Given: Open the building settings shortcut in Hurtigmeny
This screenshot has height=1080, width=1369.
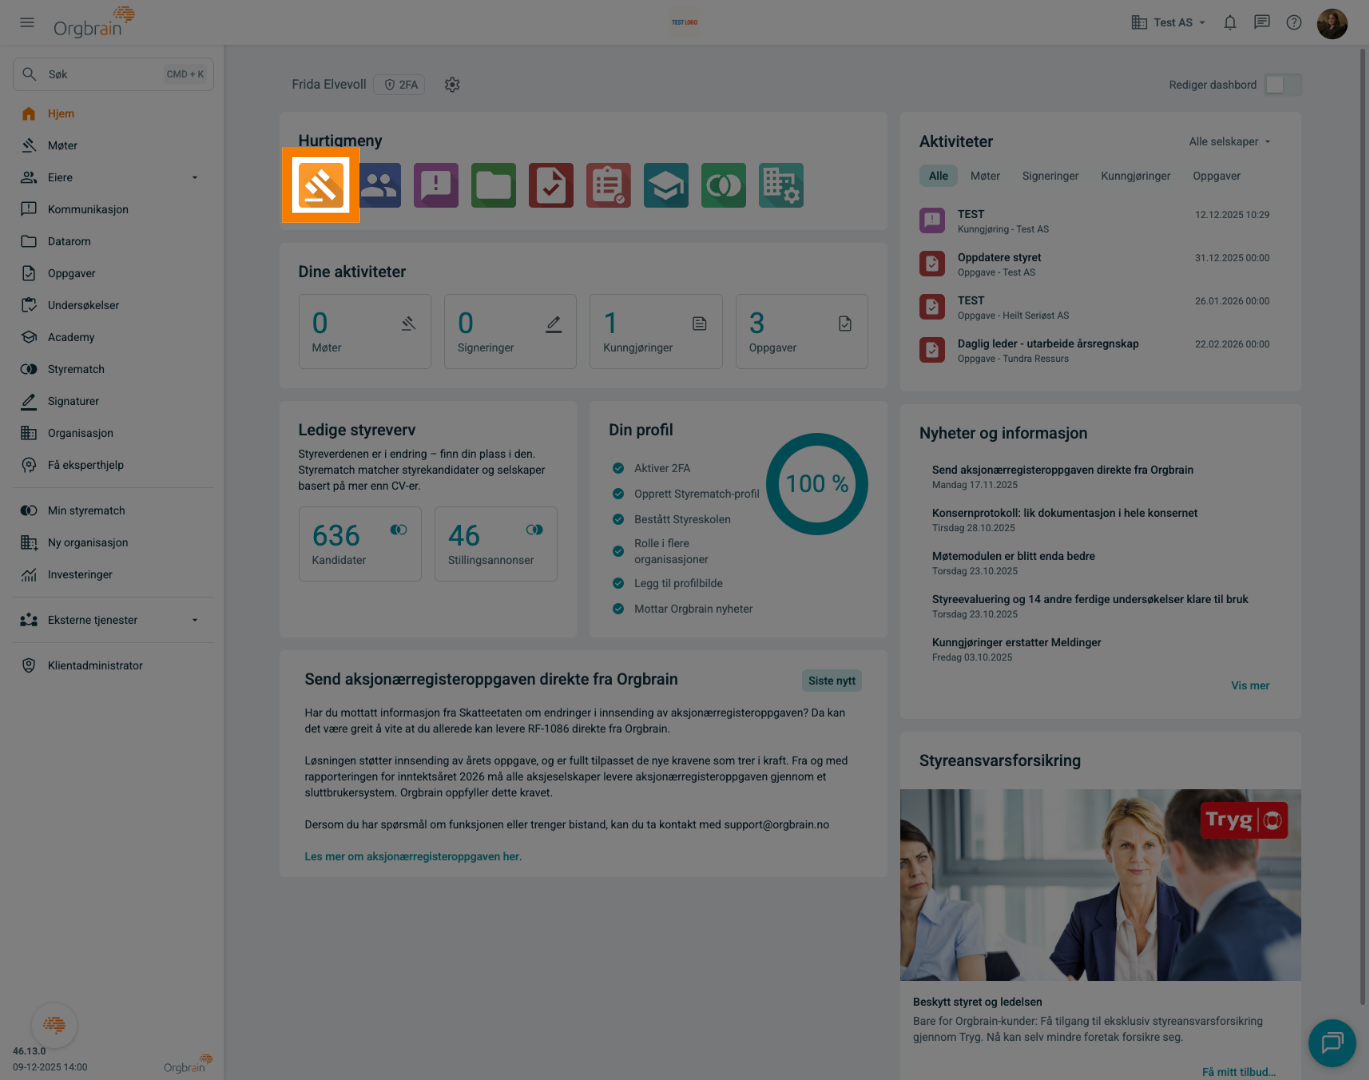Looking at the screenshot, I should click(781, 186).
